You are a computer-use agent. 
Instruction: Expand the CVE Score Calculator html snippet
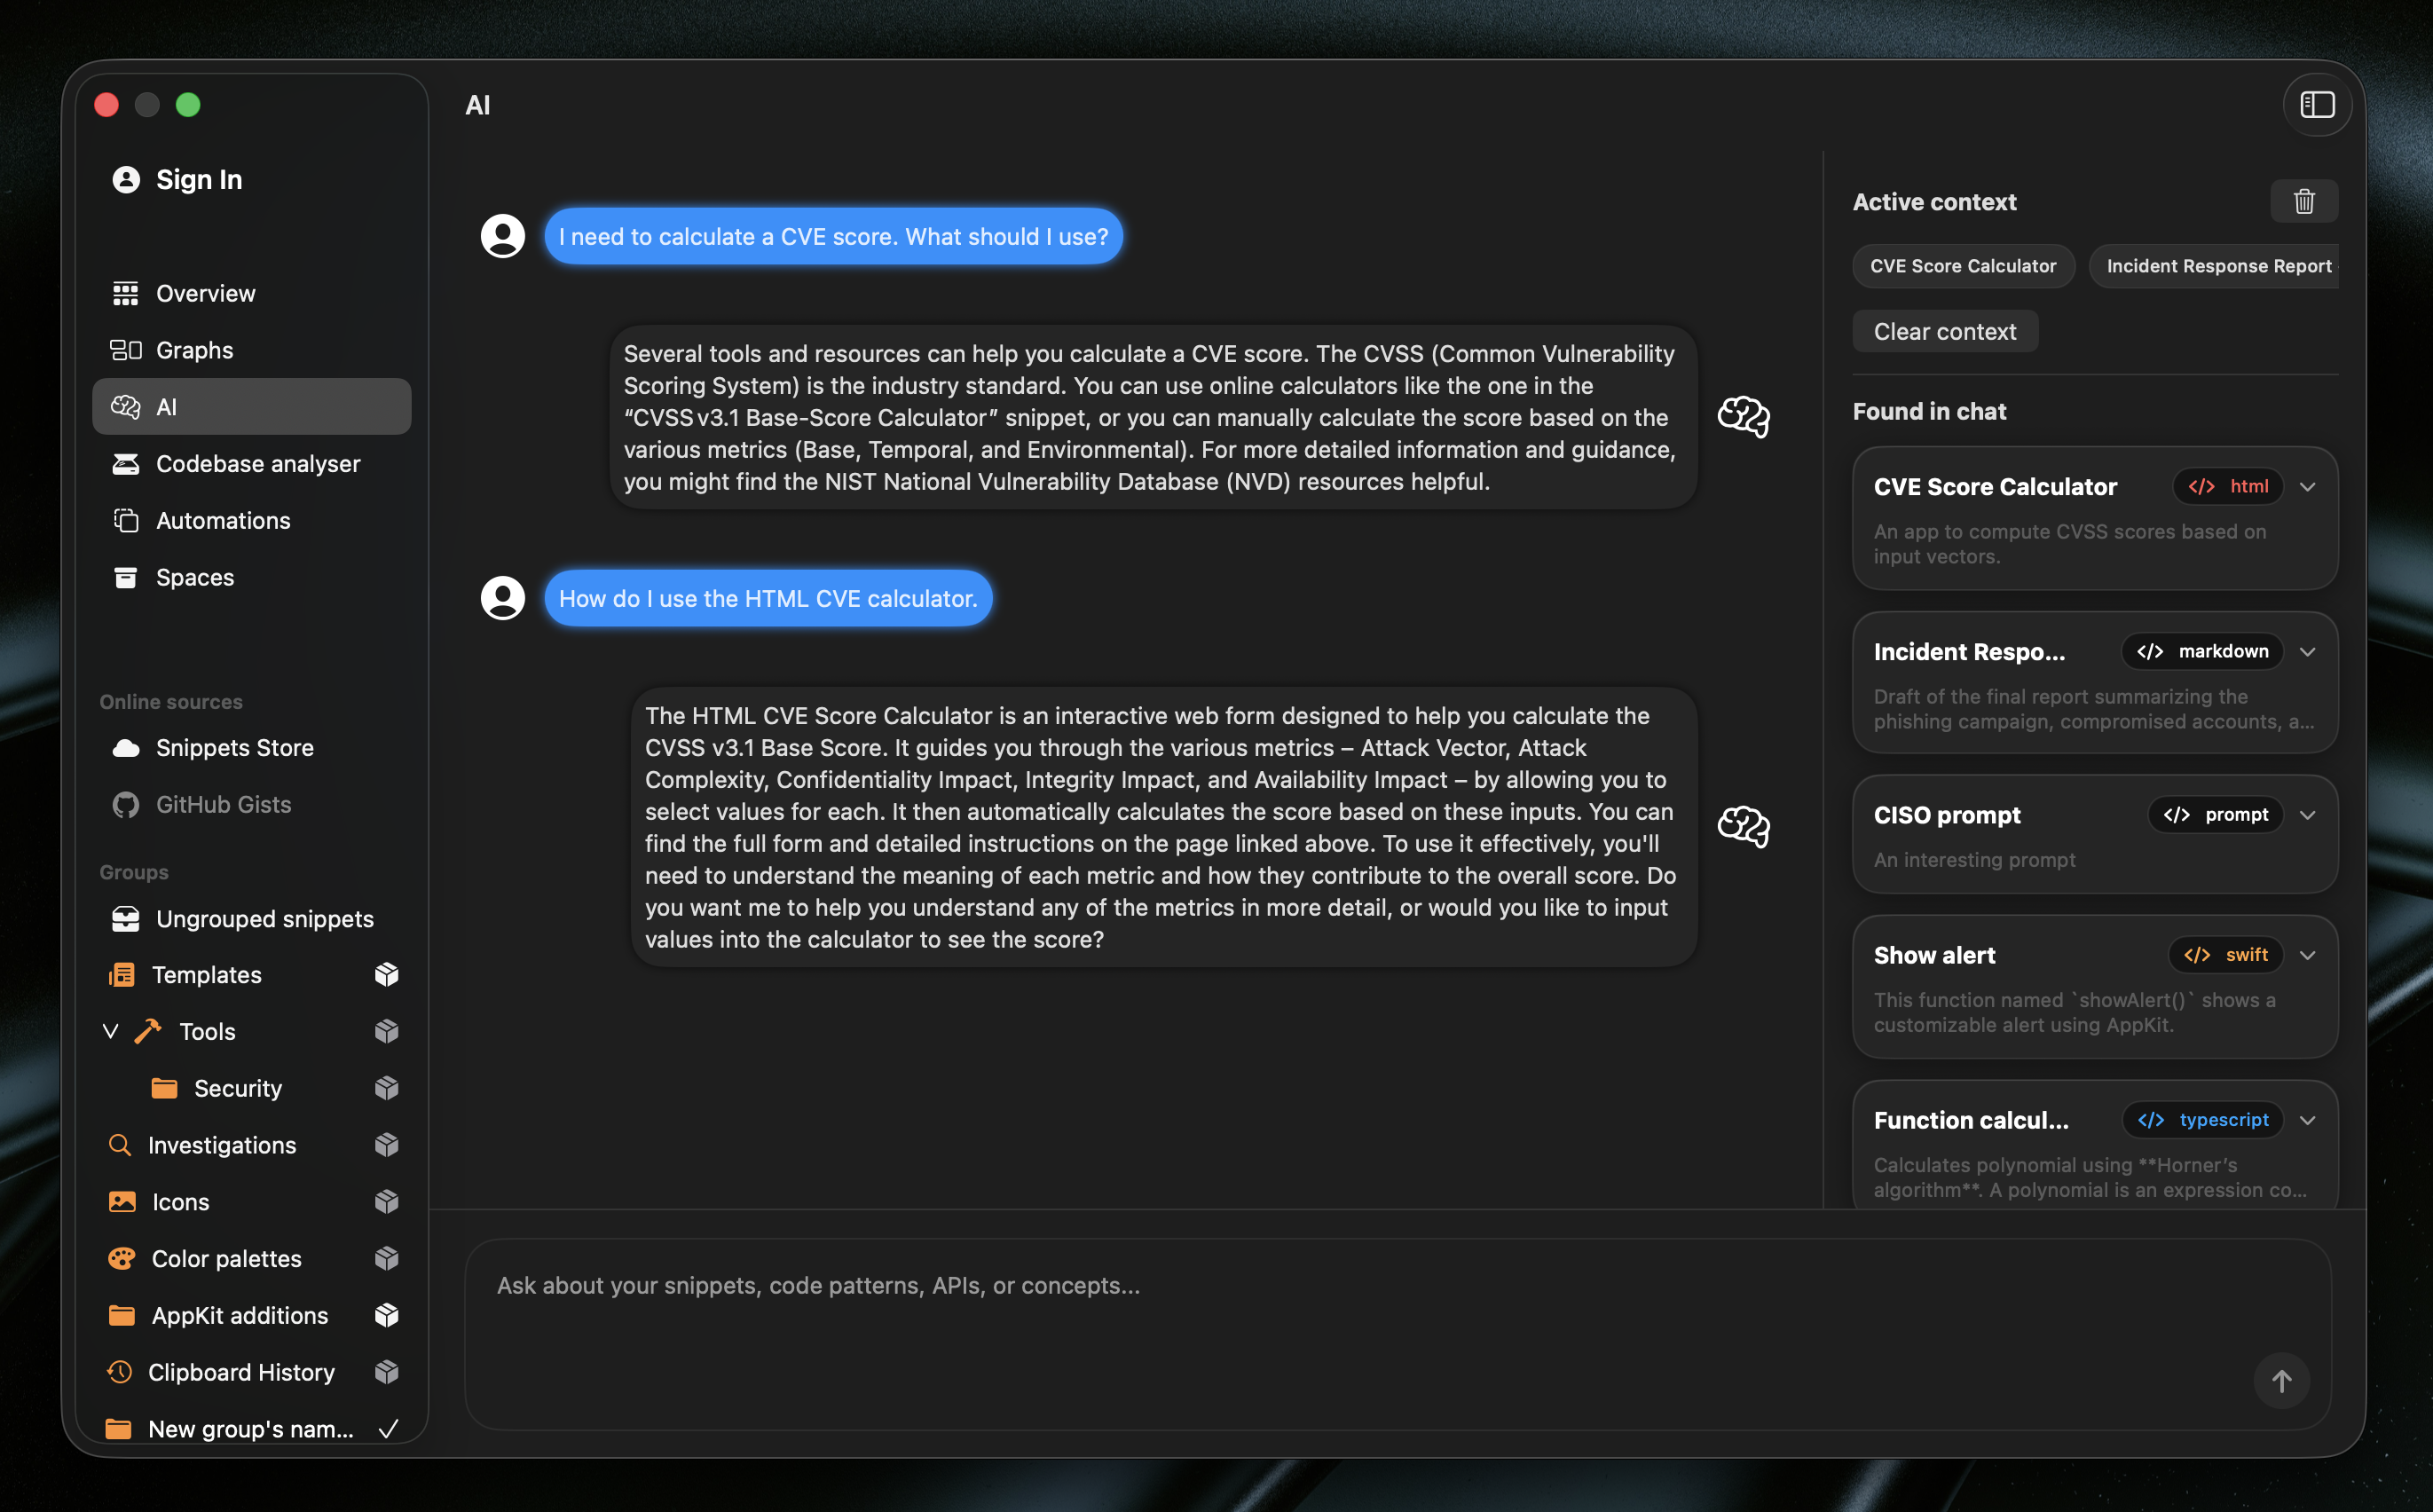pos(2308,487)
